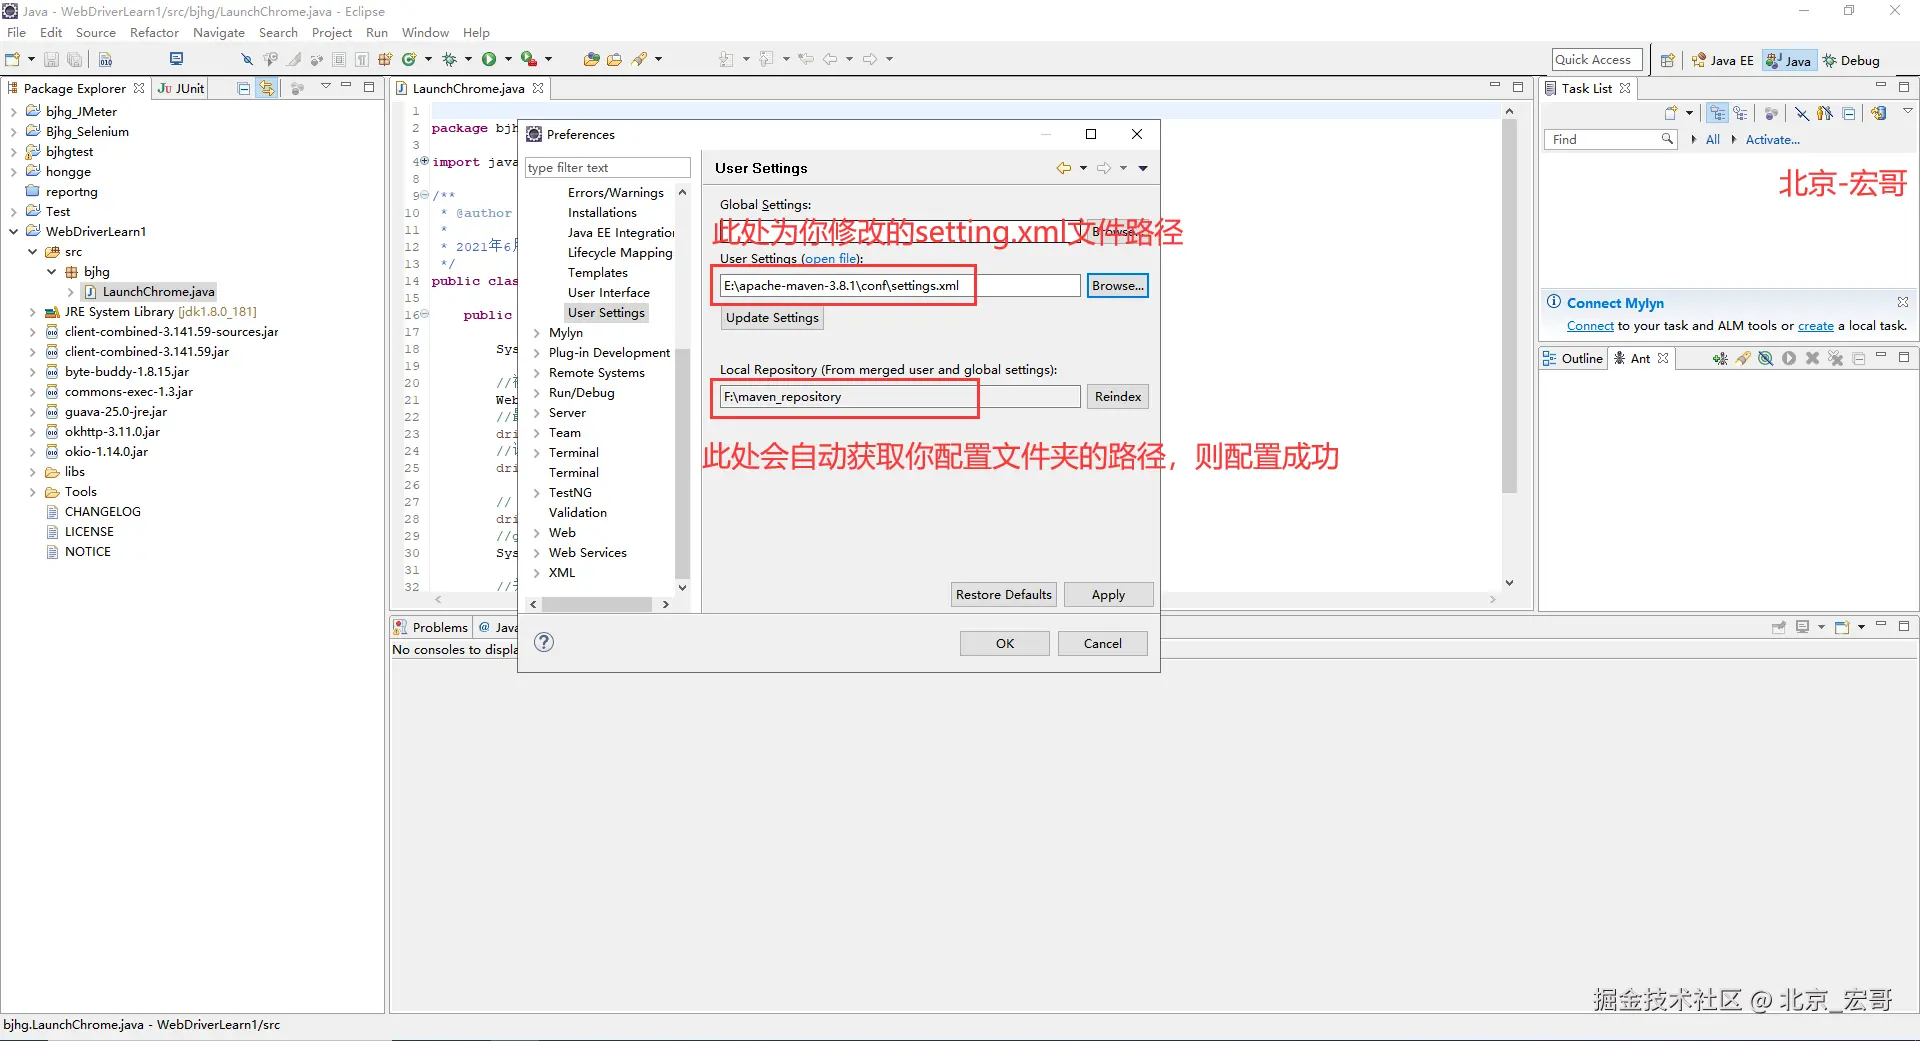The image size is (1920, 1041).
Task: Open the Refactor menu
Action: click(154, 33)
